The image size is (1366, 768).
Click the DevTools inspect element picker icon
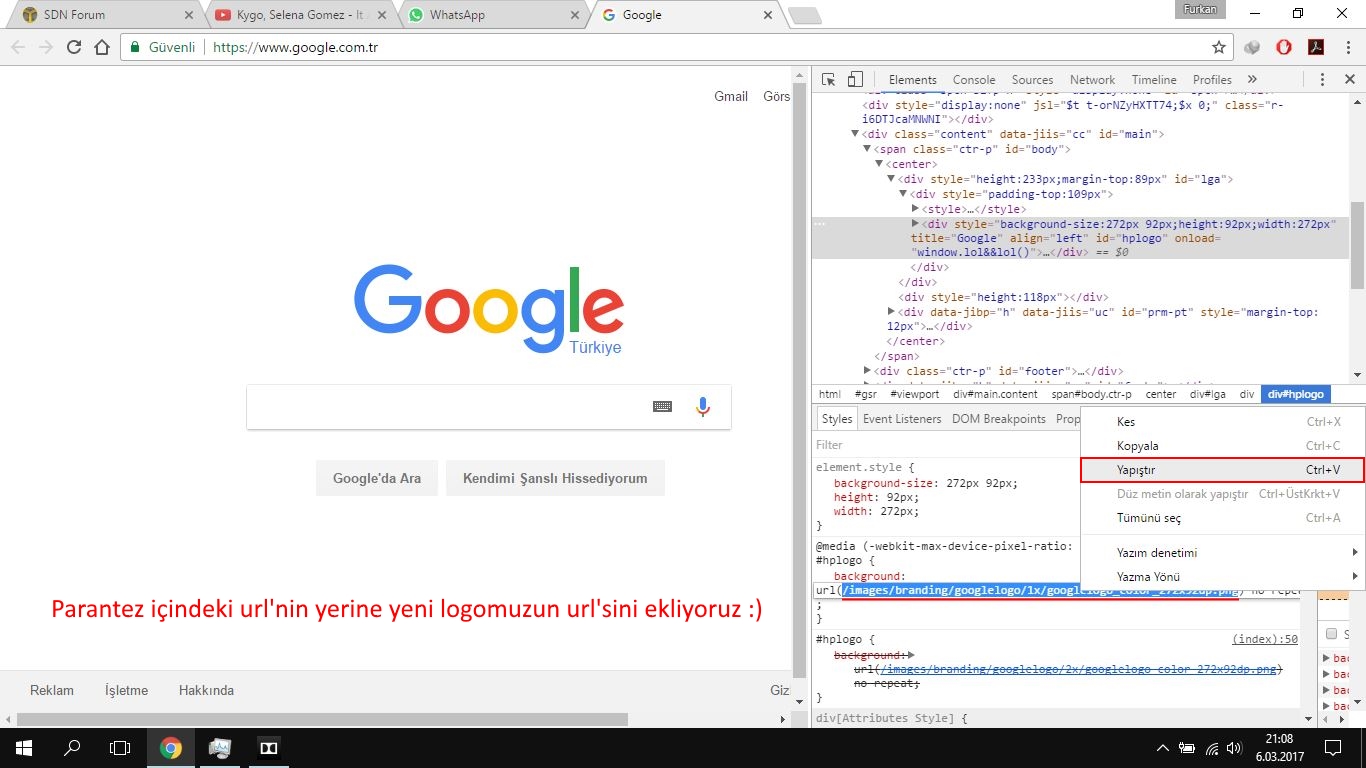[x=829, y=79]
